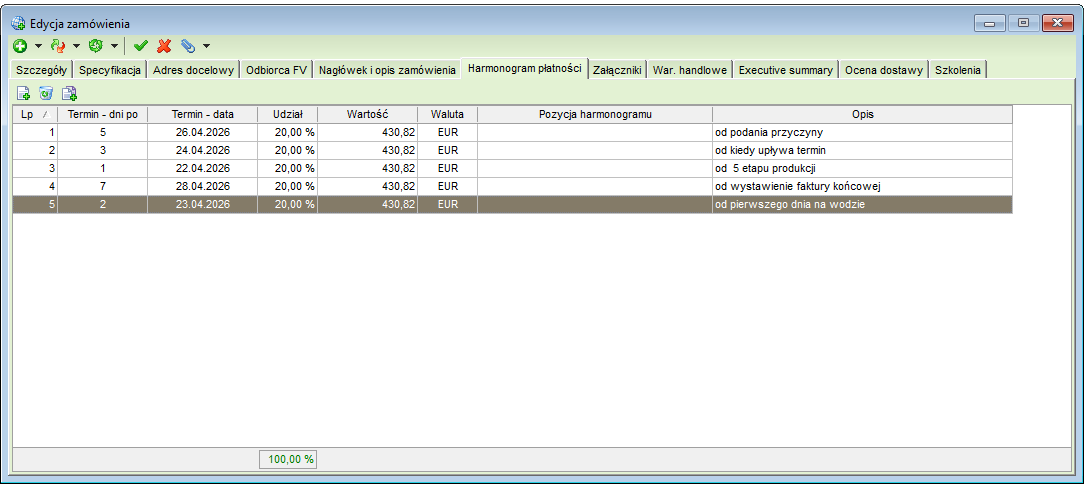Click Pozycja harmonogramu column header
Viewport: 1084px width, 484px height.
[595, 114]
